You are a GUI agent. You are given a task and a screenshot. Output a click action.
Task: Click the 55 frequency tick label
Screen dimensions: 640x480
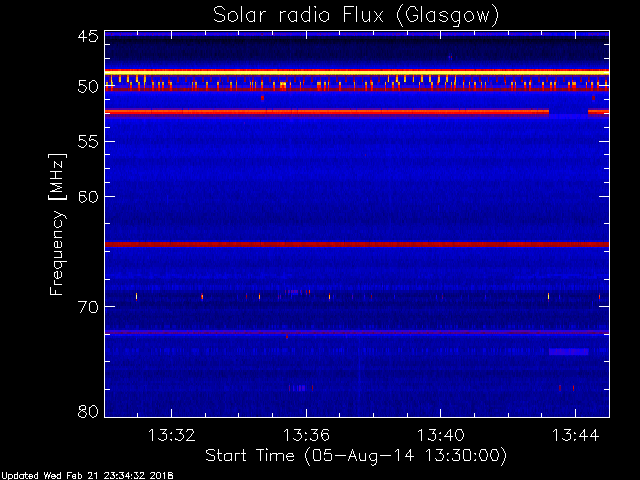(x=88, y=142)
